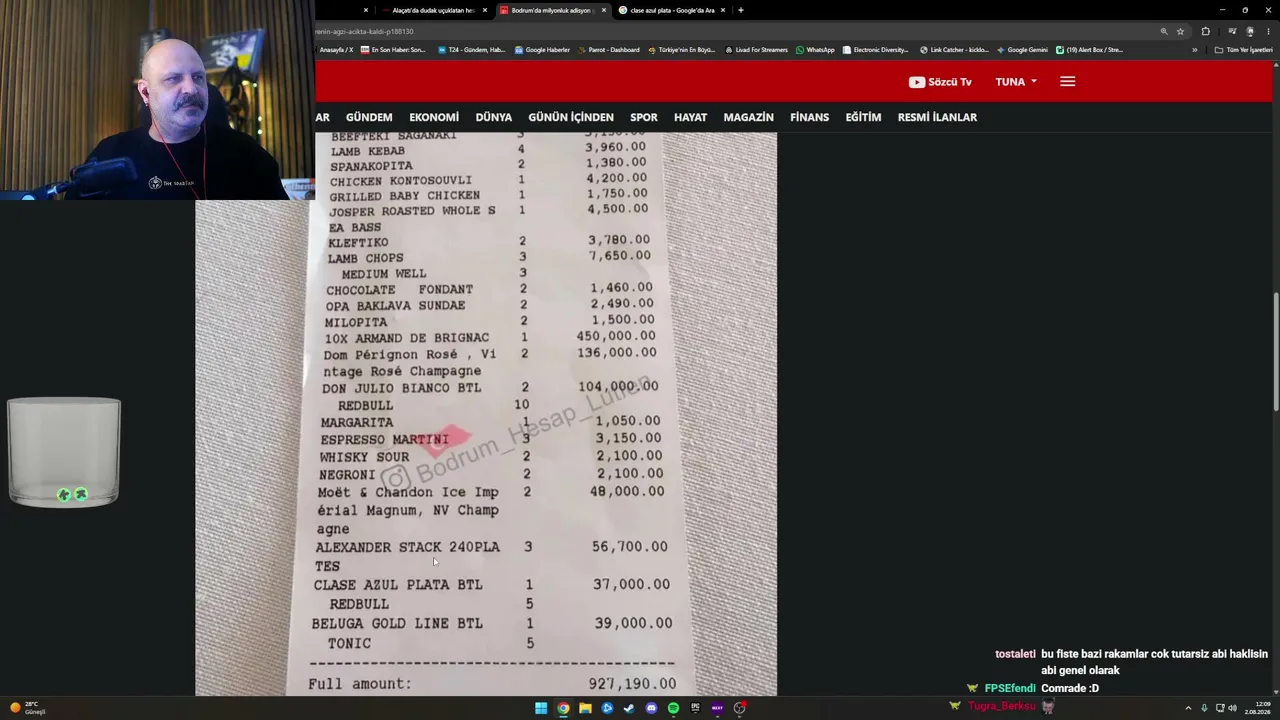Close the clase azul plata Google tab
Viewport: 1280px width, 720px height.
coord(723,10)
